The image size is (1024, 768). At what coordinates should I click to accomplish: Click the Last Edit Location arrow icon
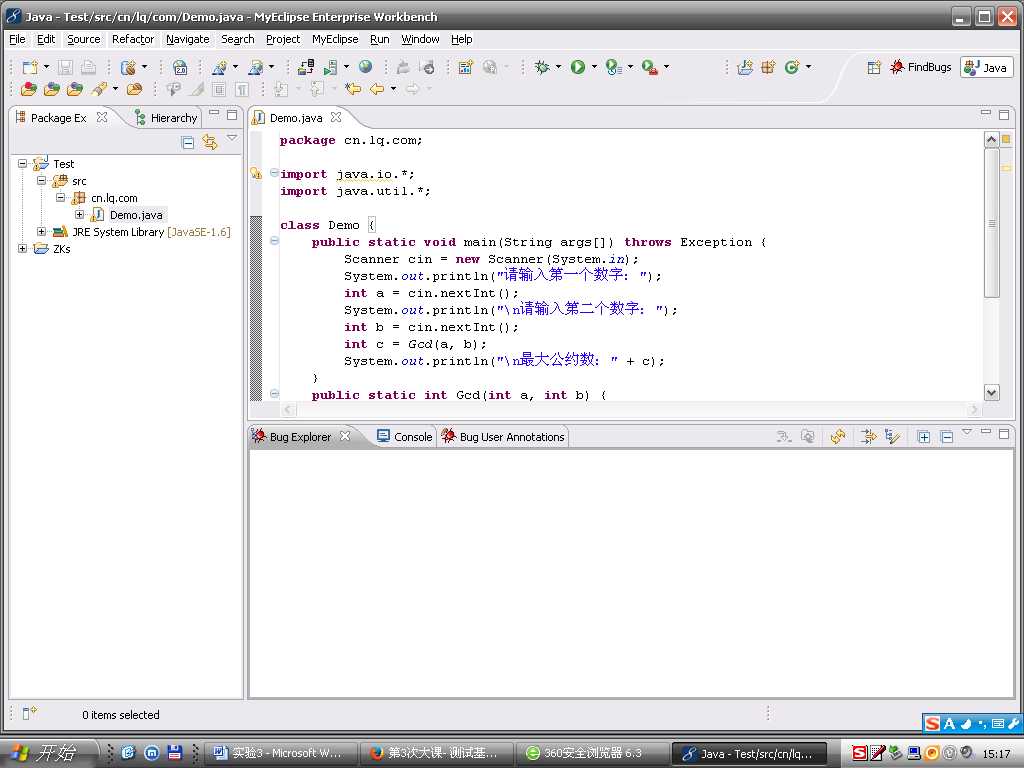point(353,89)
